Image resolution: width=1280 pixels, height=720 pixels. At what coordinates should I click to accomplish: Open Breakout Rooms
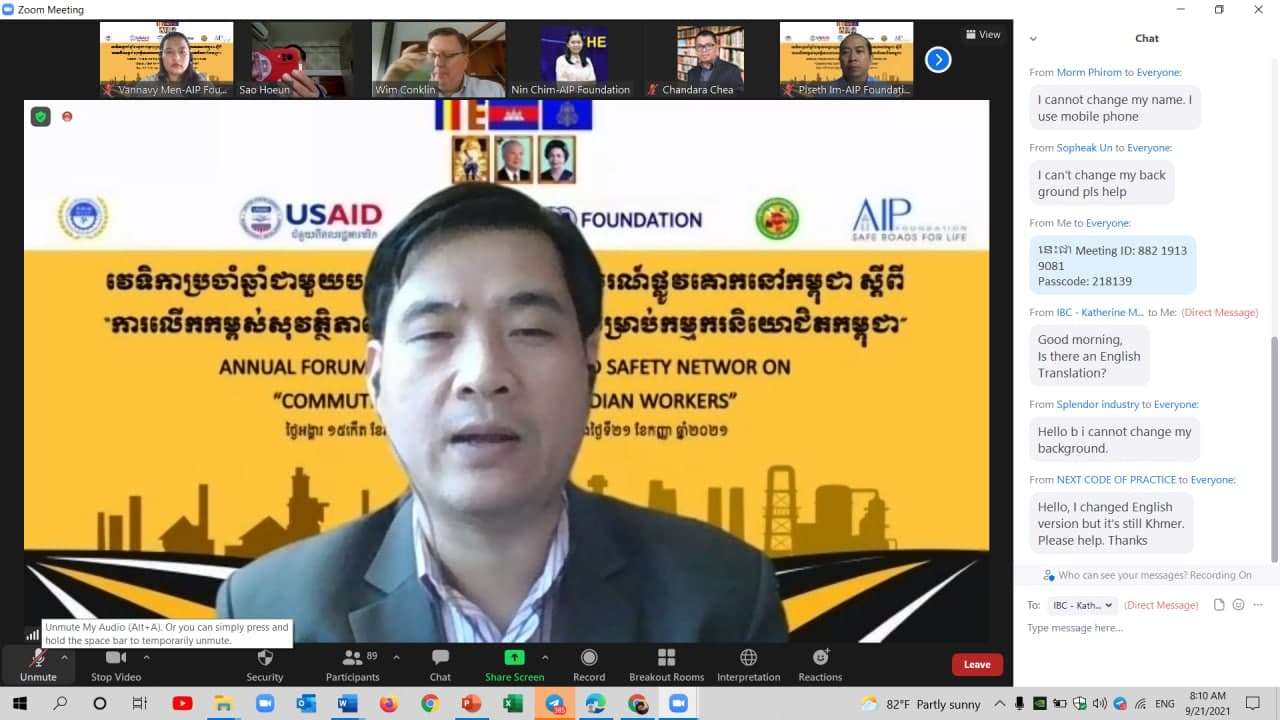(666, 664)
